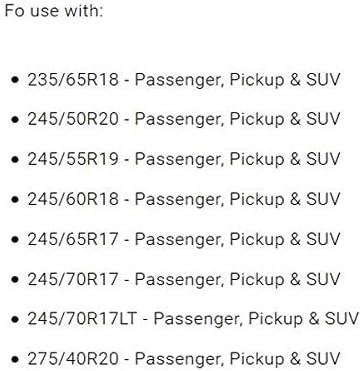Click the 235/65R18 tire size entry
Image resolution: width=362 pixels, height=371 pixels.
point(184,80)
